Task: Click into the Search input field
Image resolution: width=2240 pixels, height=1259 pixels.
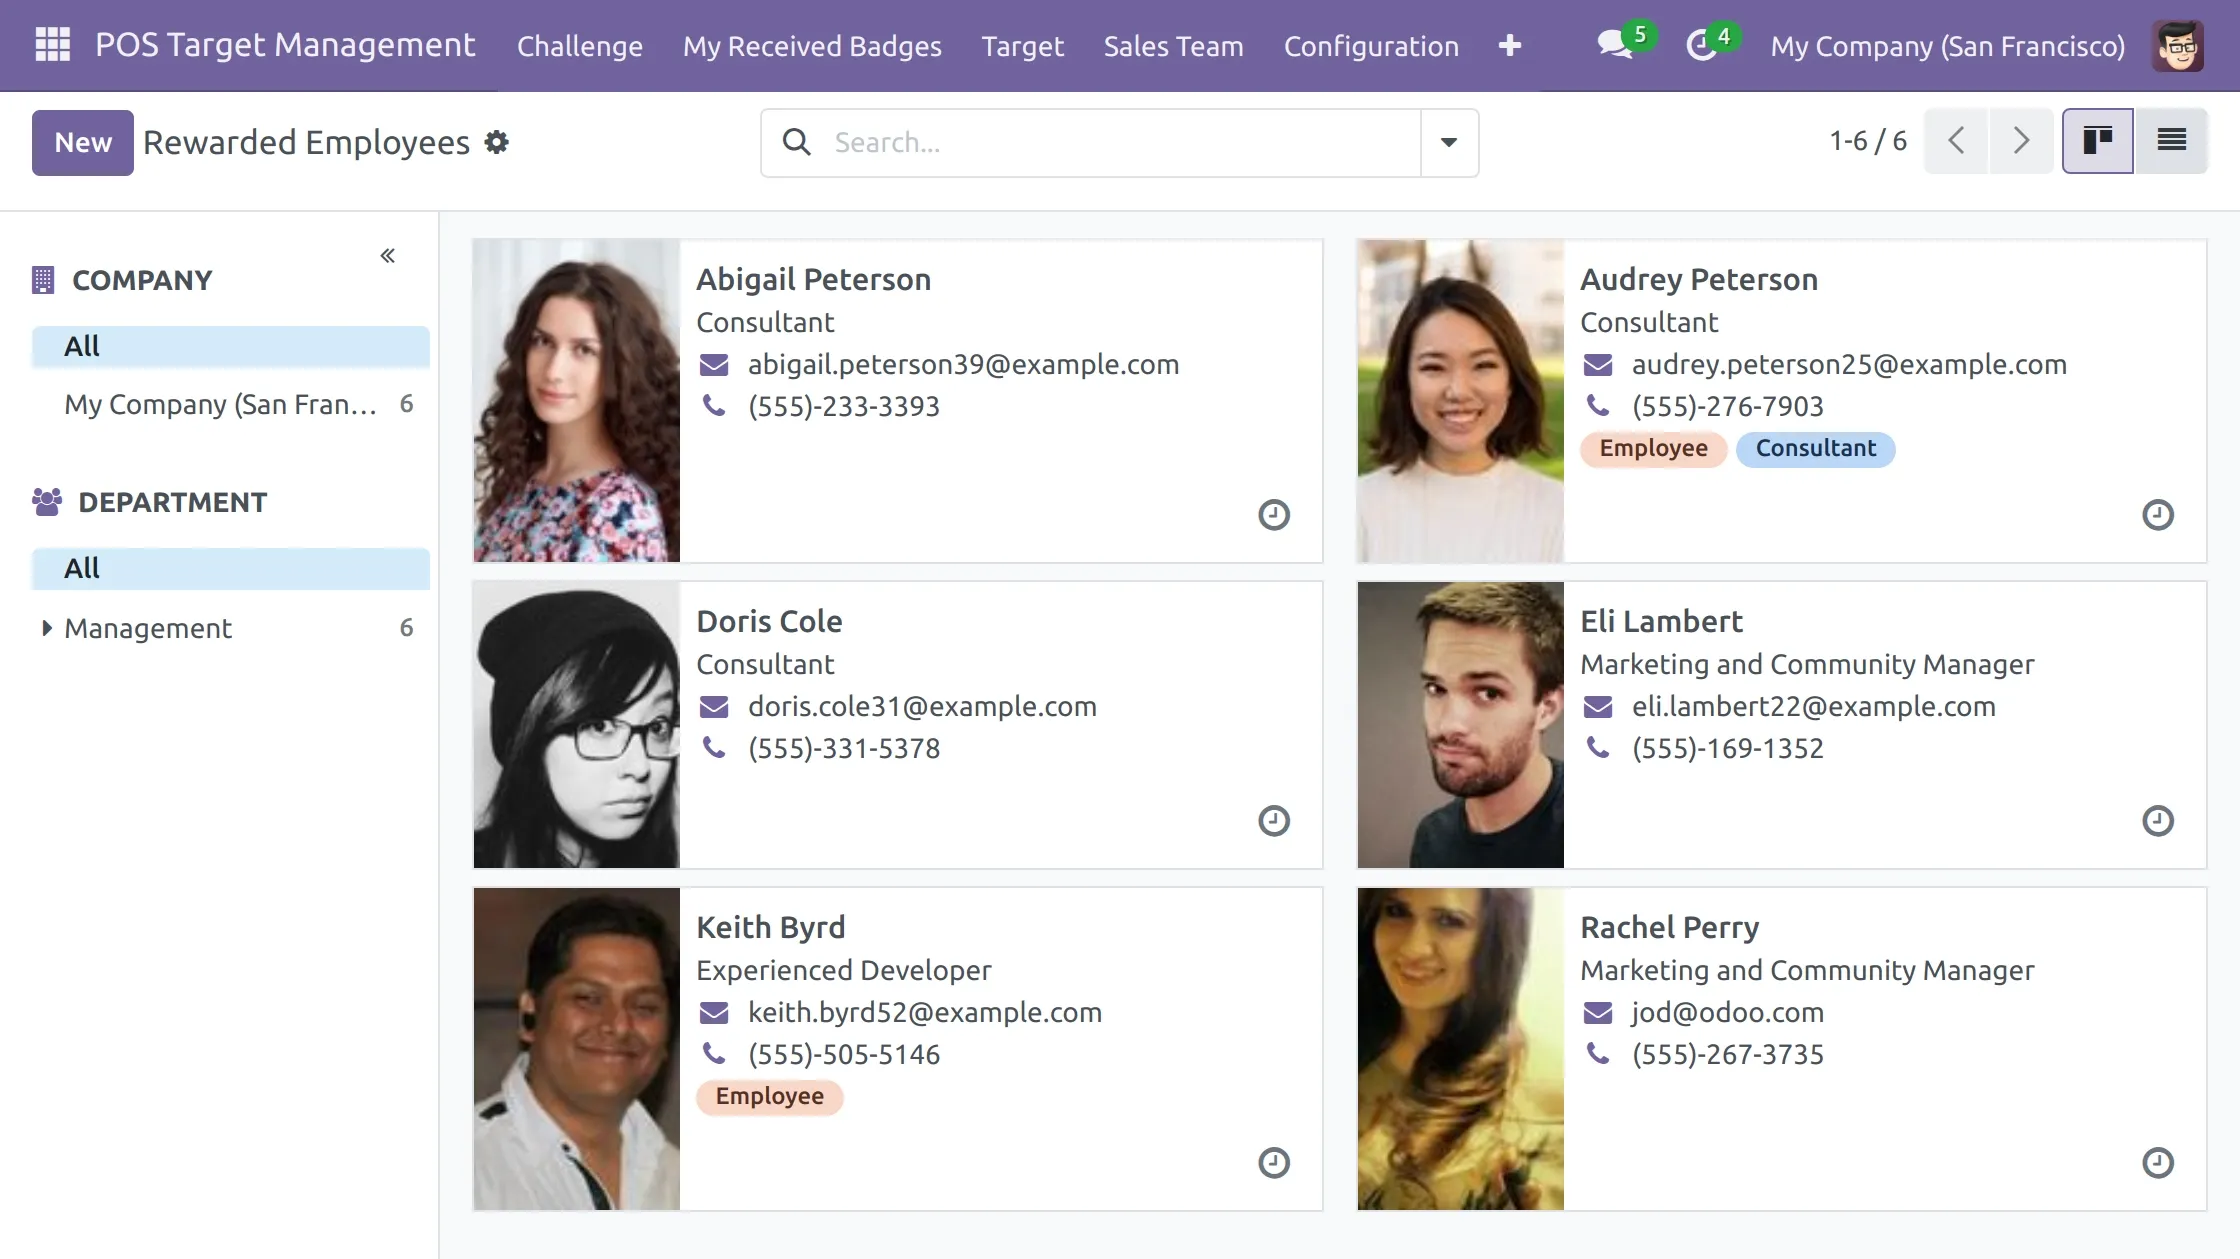Action: [x=1120, y=143]
